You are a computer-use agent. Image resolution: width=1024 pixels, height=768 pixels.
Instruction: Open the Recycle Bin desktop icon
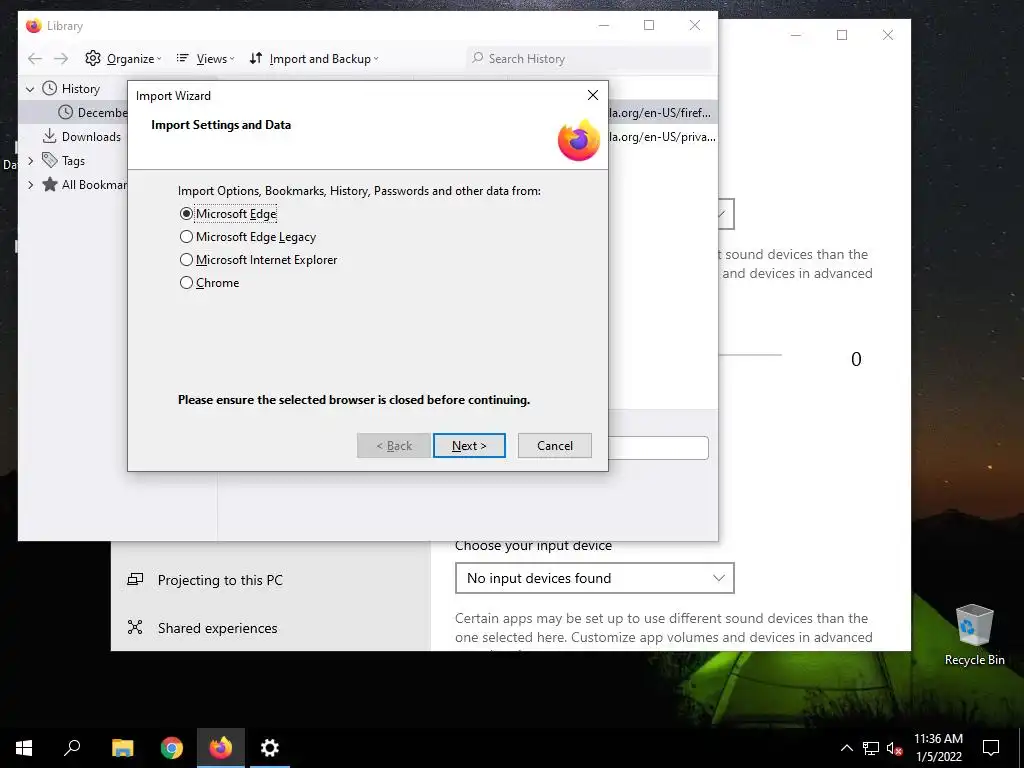point(974,634)
